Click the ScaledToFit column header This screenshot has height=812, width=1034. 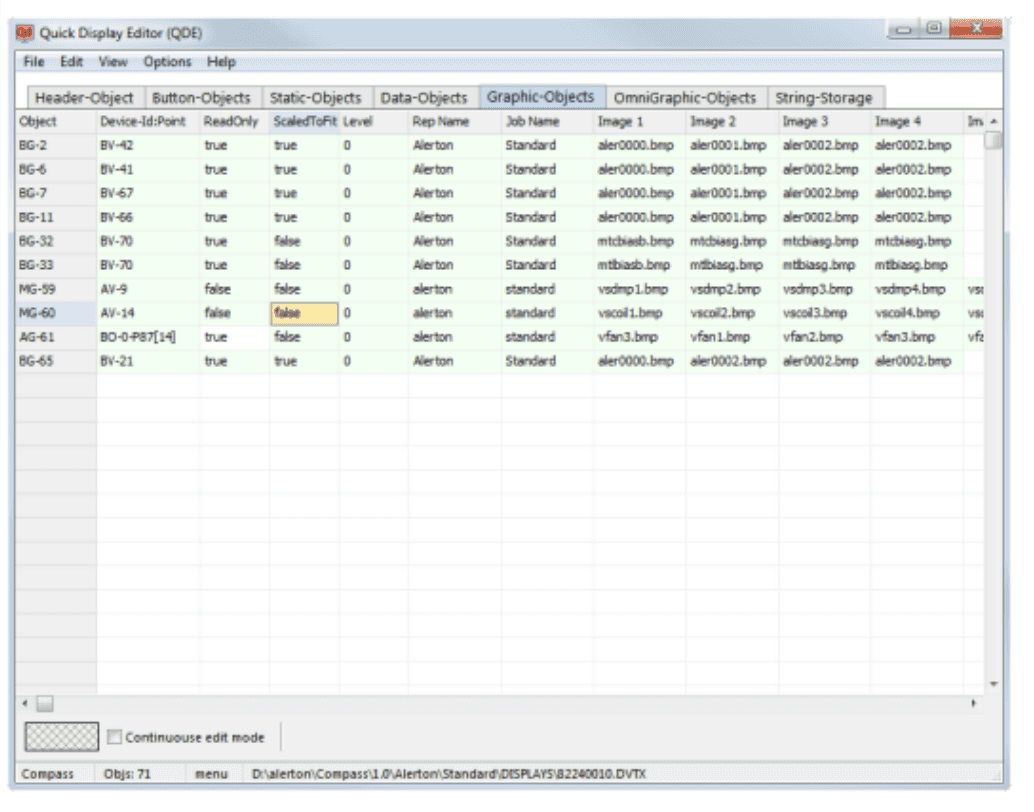click(x=304, y=122)
